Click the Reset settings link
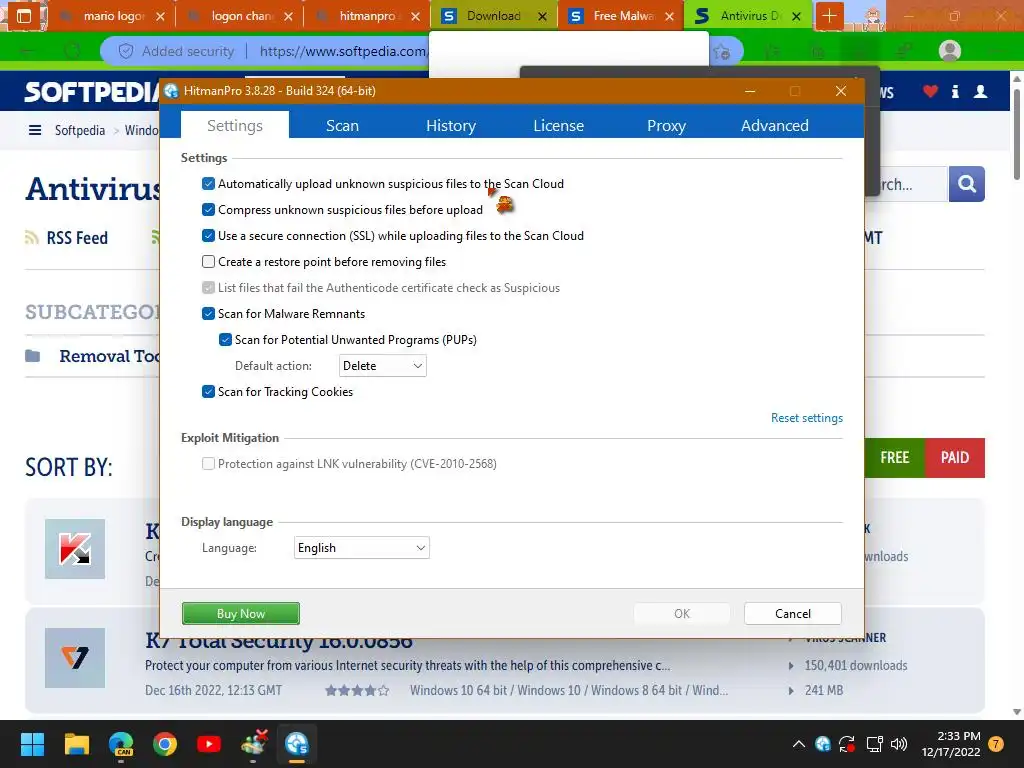1024x768 pixels. click(x=807, y=418)
